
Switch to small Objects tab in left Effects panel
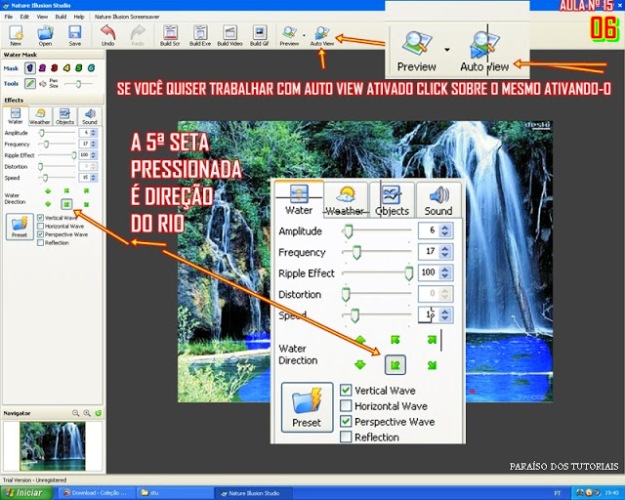click(65, 116)
